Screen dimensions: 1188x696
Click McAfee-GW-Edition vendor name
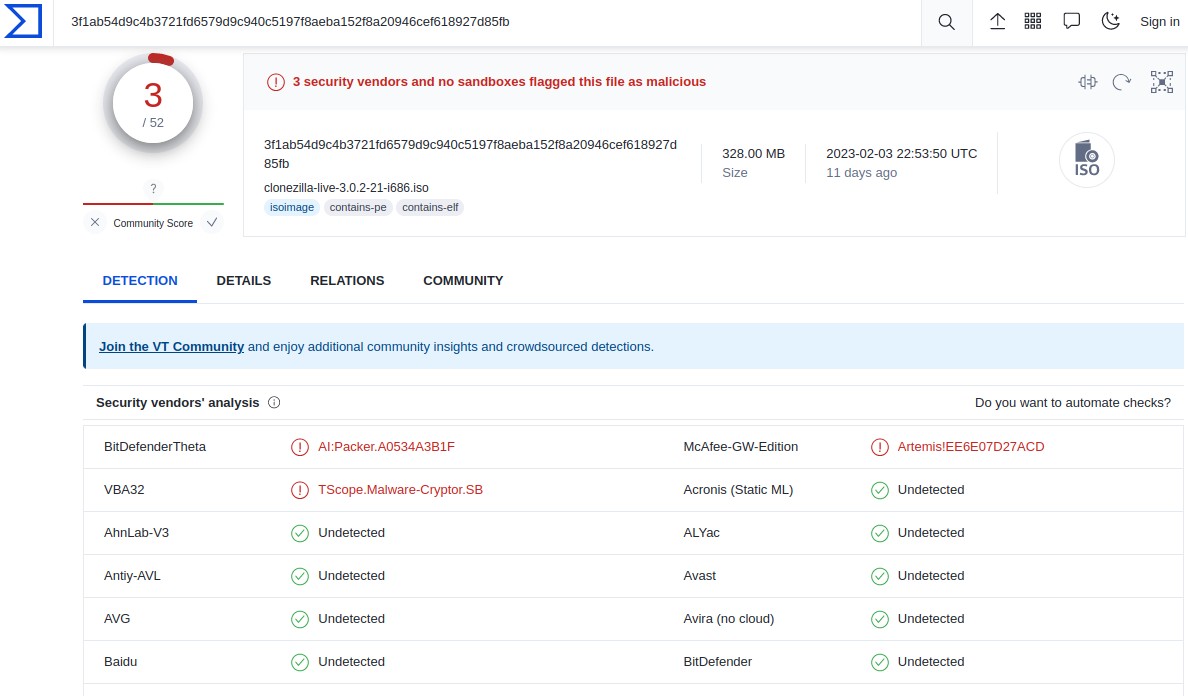[x=740, y=447]
